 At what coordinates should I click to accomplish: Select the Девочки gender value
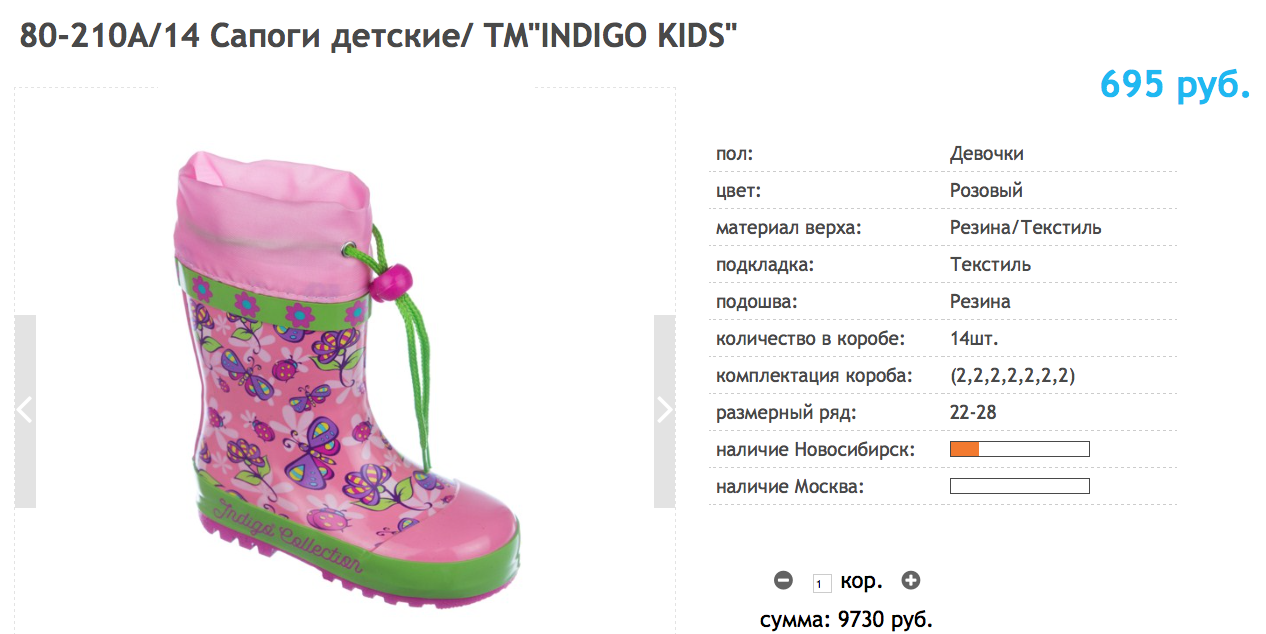(x=986, y=154)
